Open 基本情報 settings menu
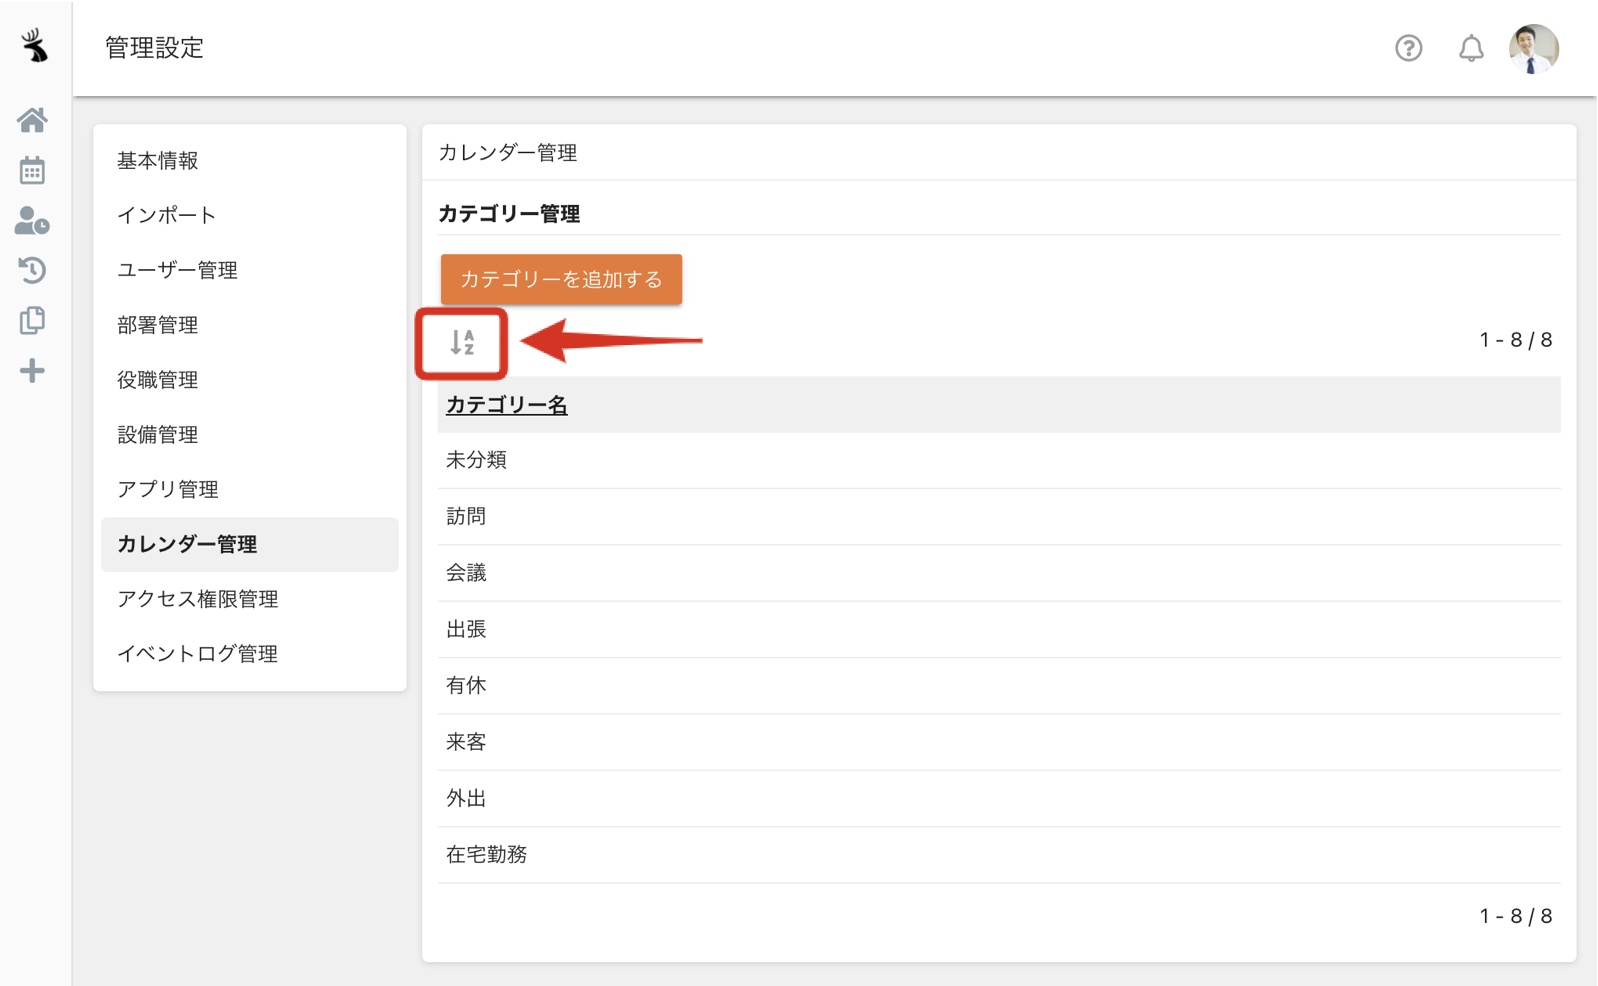The image size is (1598, 986). coord(158,161)
